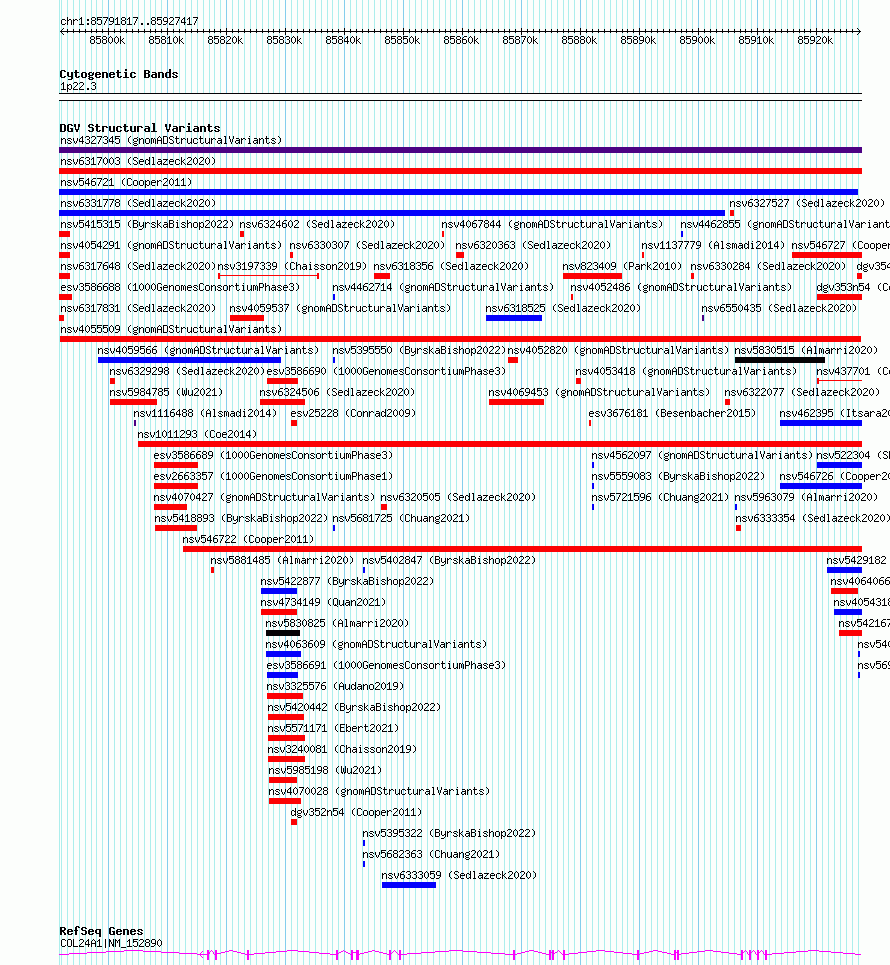Viewport: 890px width, 965px height.
Task: Click nsv4052486 gnomADStructuralVariants label
Action: click(x=681, y=287)
